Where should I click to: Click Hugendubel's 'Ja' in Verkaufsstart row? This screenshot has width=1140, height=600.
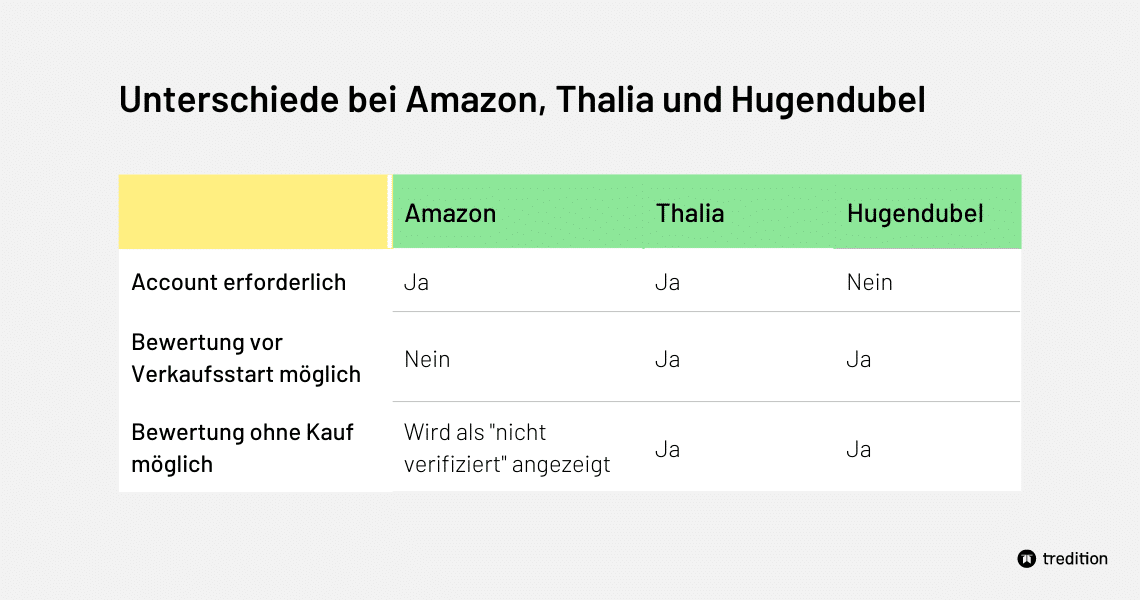858,359
